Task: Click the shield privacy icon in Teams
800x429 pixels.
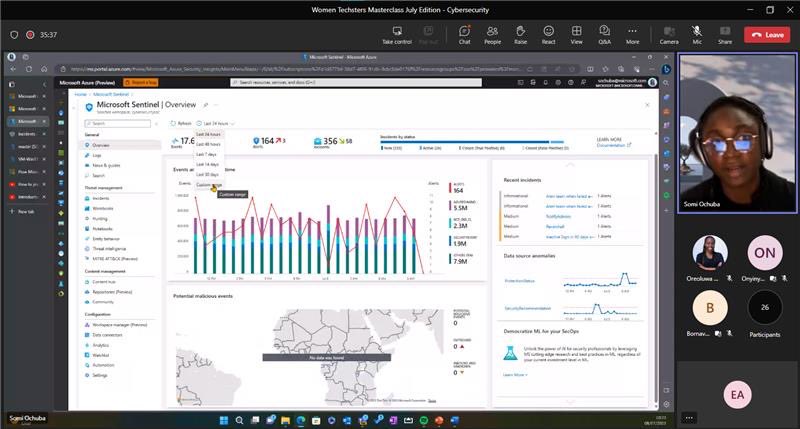Action: tap(14, 35)
